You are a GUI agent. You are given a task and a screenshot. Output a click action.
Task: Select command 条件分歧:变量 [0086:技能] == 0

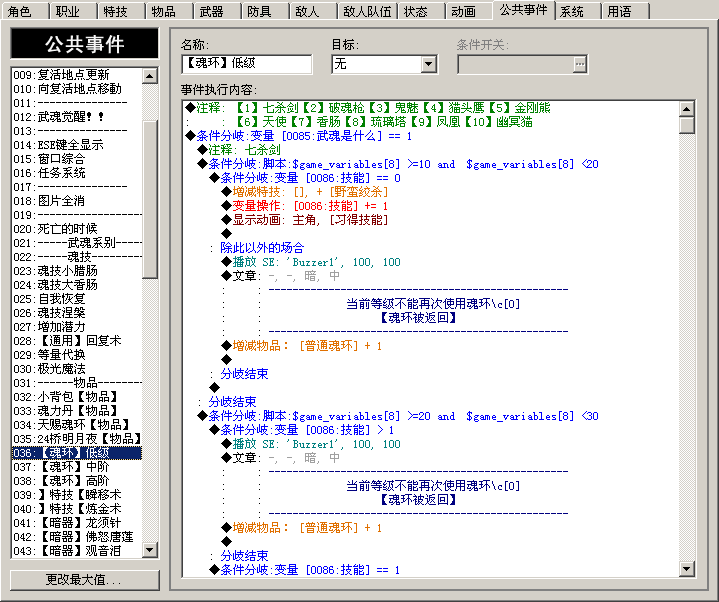tap(305, 178)
